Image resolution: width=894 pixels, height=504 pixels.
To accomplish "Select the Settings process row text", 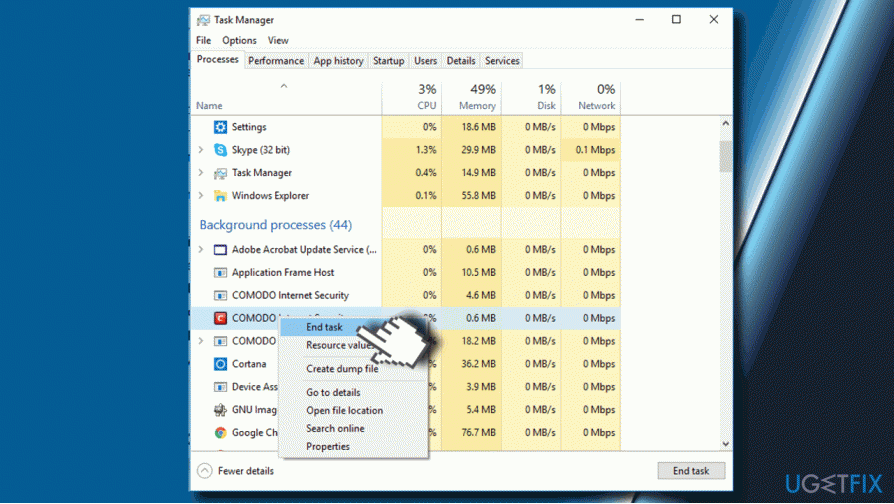I will click(249, 127).
